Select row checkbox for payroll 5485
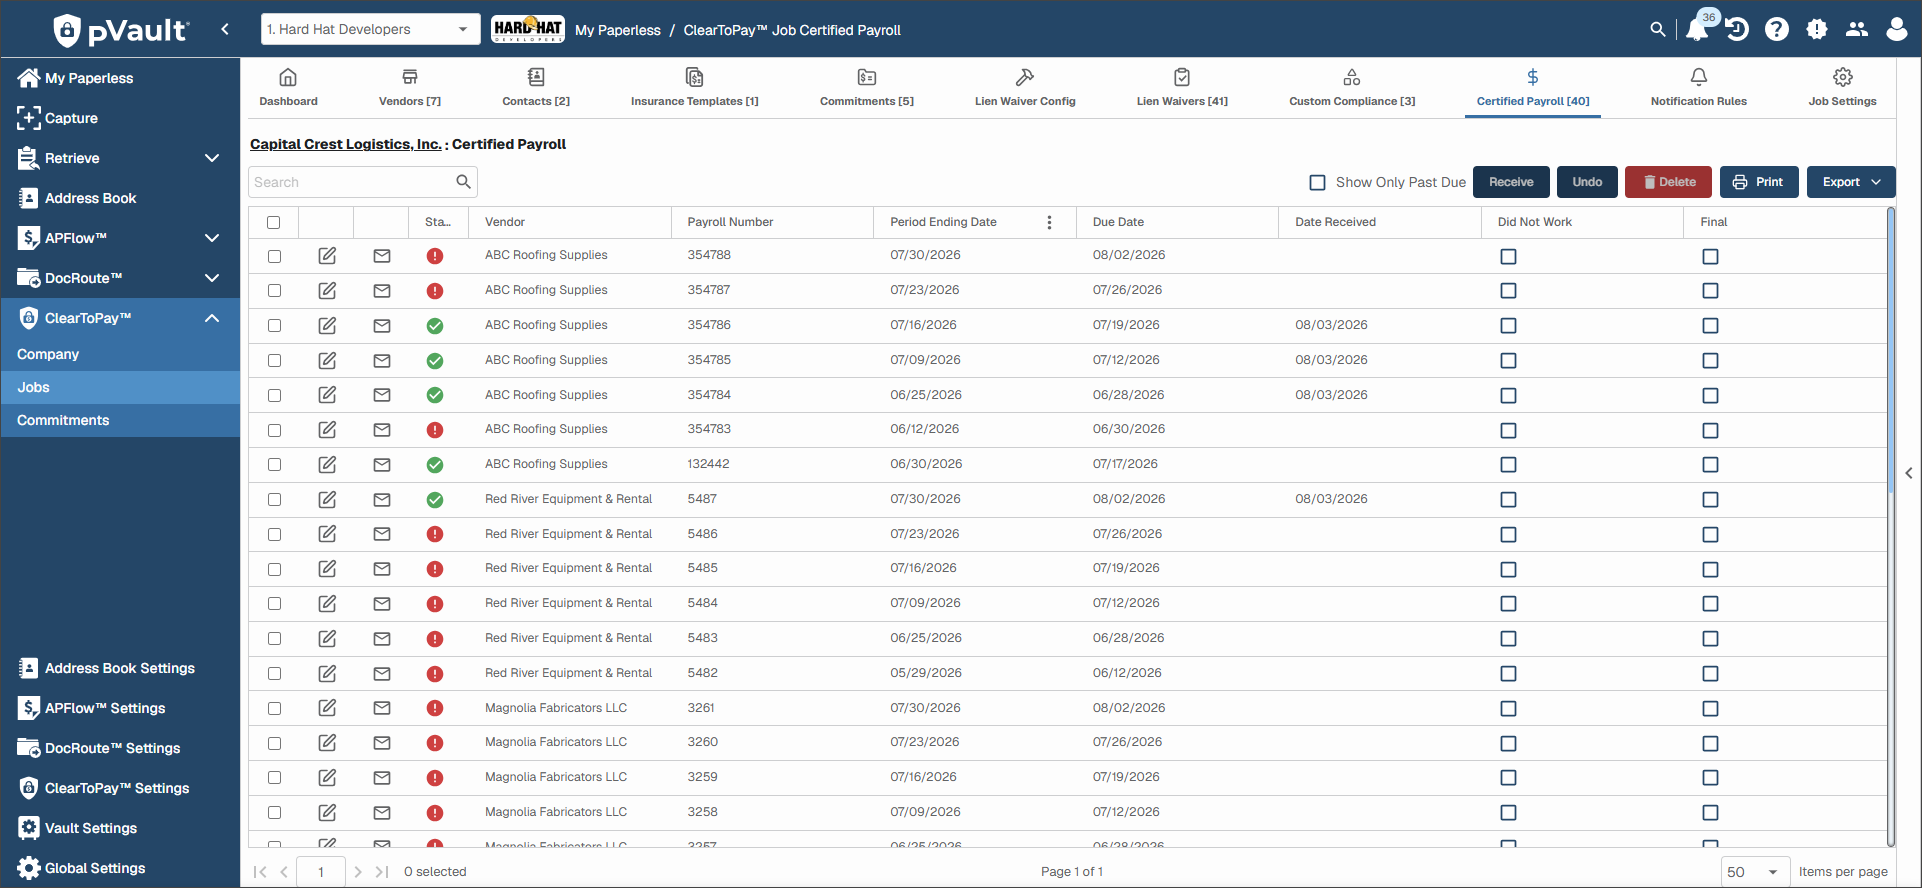Image resolution: width=1922 pixels, height=888 pixels. pos(274,569)
